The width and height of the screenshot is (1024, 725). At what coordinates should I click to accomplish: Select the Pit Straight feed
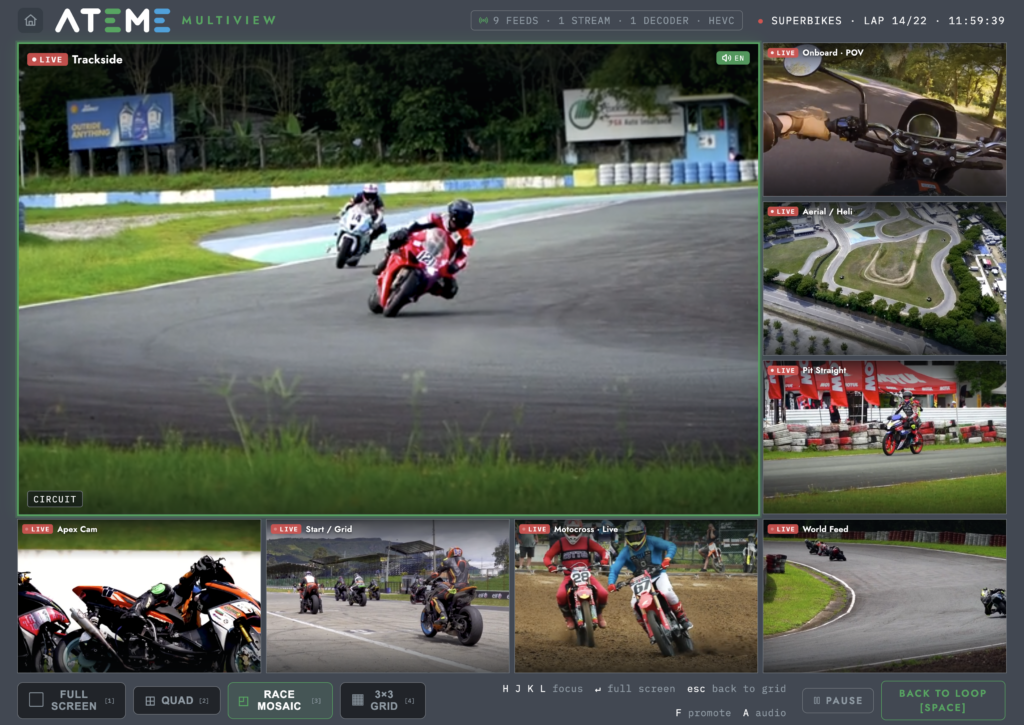click(x=885, y=437)
